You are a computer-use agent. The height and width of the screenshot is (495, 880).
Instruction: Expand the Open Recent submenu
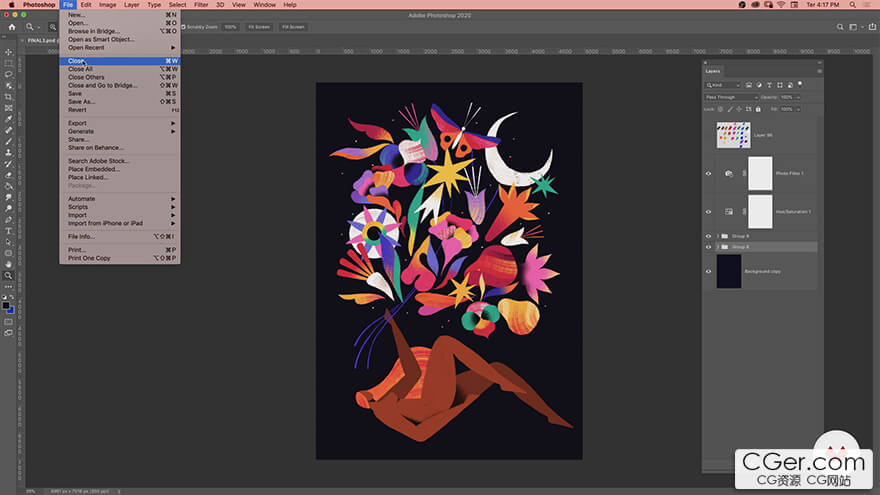click(x=120, y=48)
